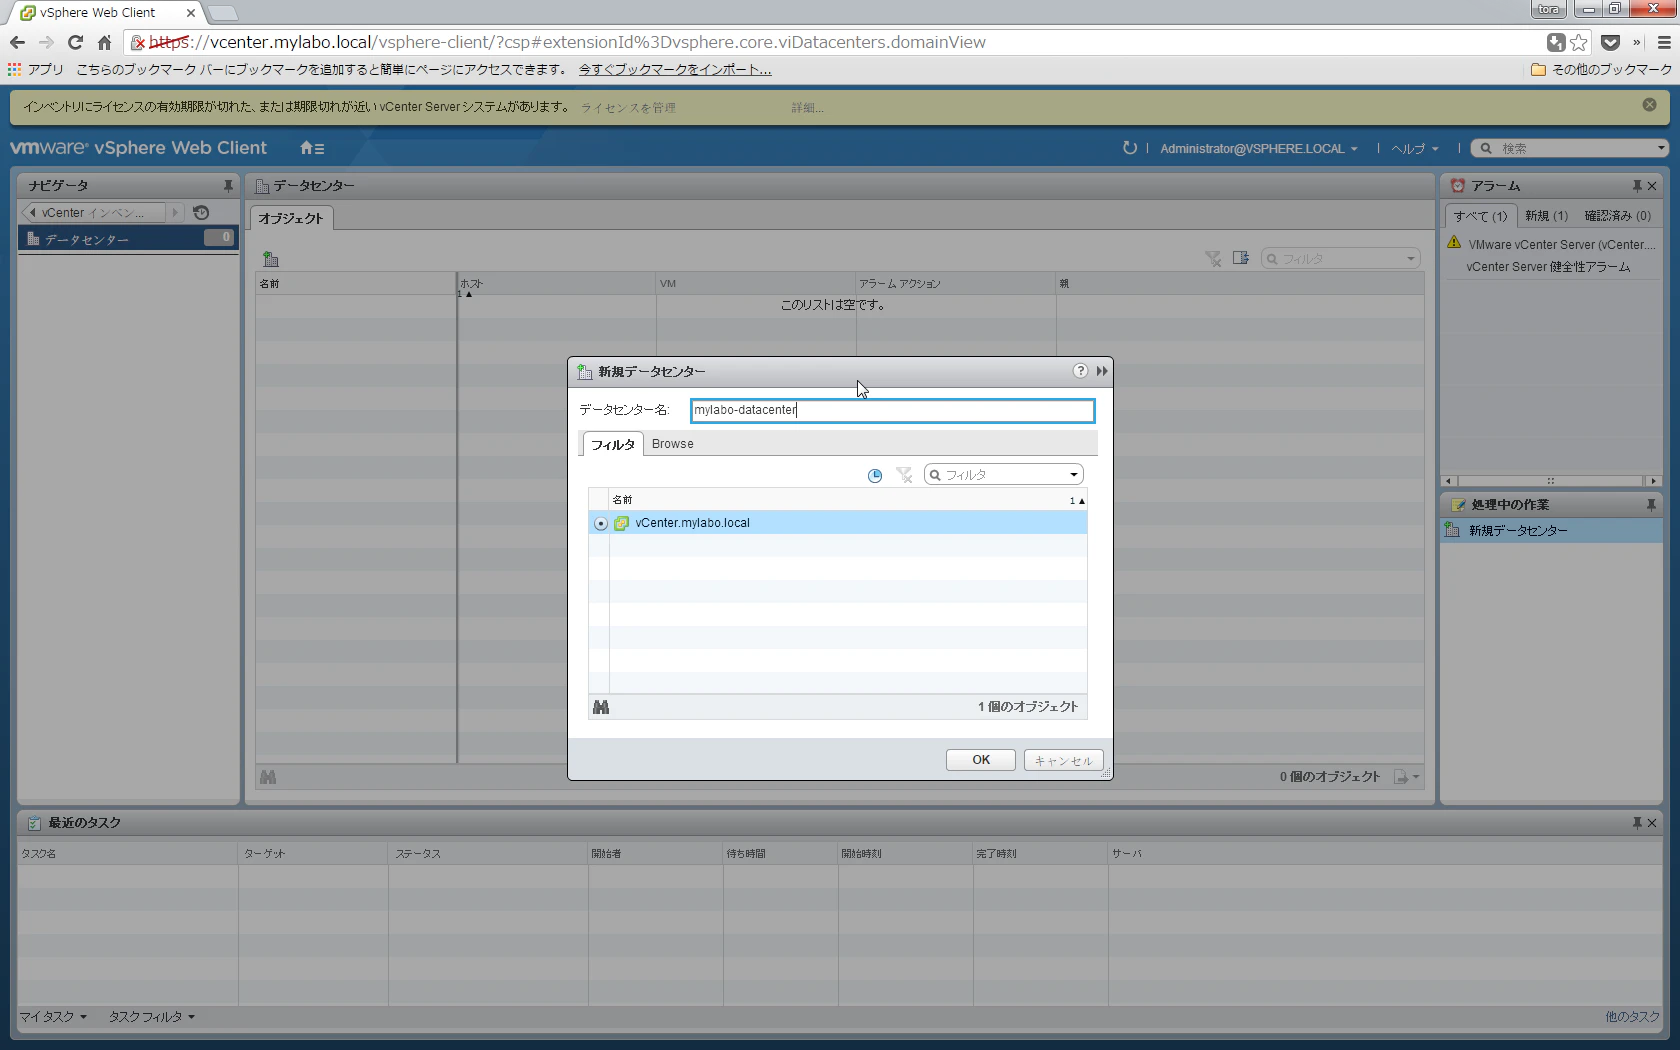Open the 新規データセンター work-in-progress item
This screenshot has height=1050, width=1680.
[1551, 531]
